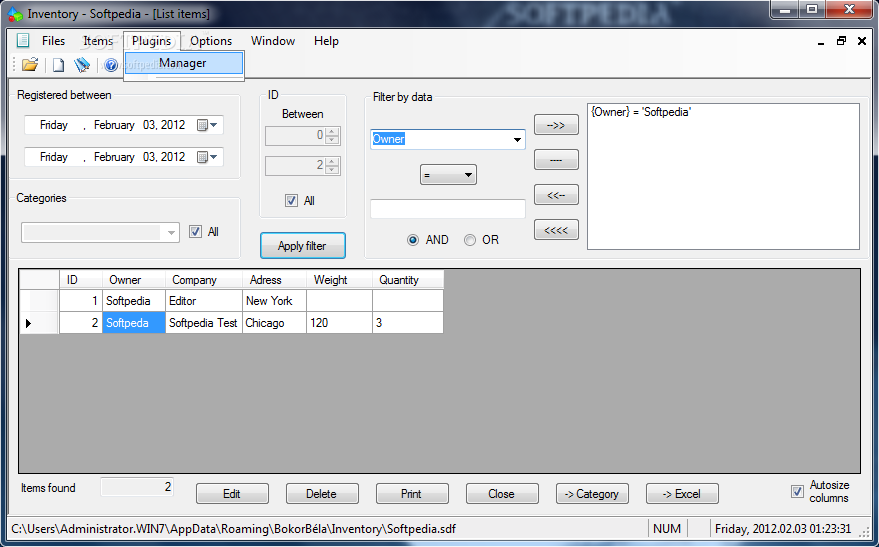Select the row 2 arrow indicator header
This screenshot has width=879, height=547.
(39, 323)
